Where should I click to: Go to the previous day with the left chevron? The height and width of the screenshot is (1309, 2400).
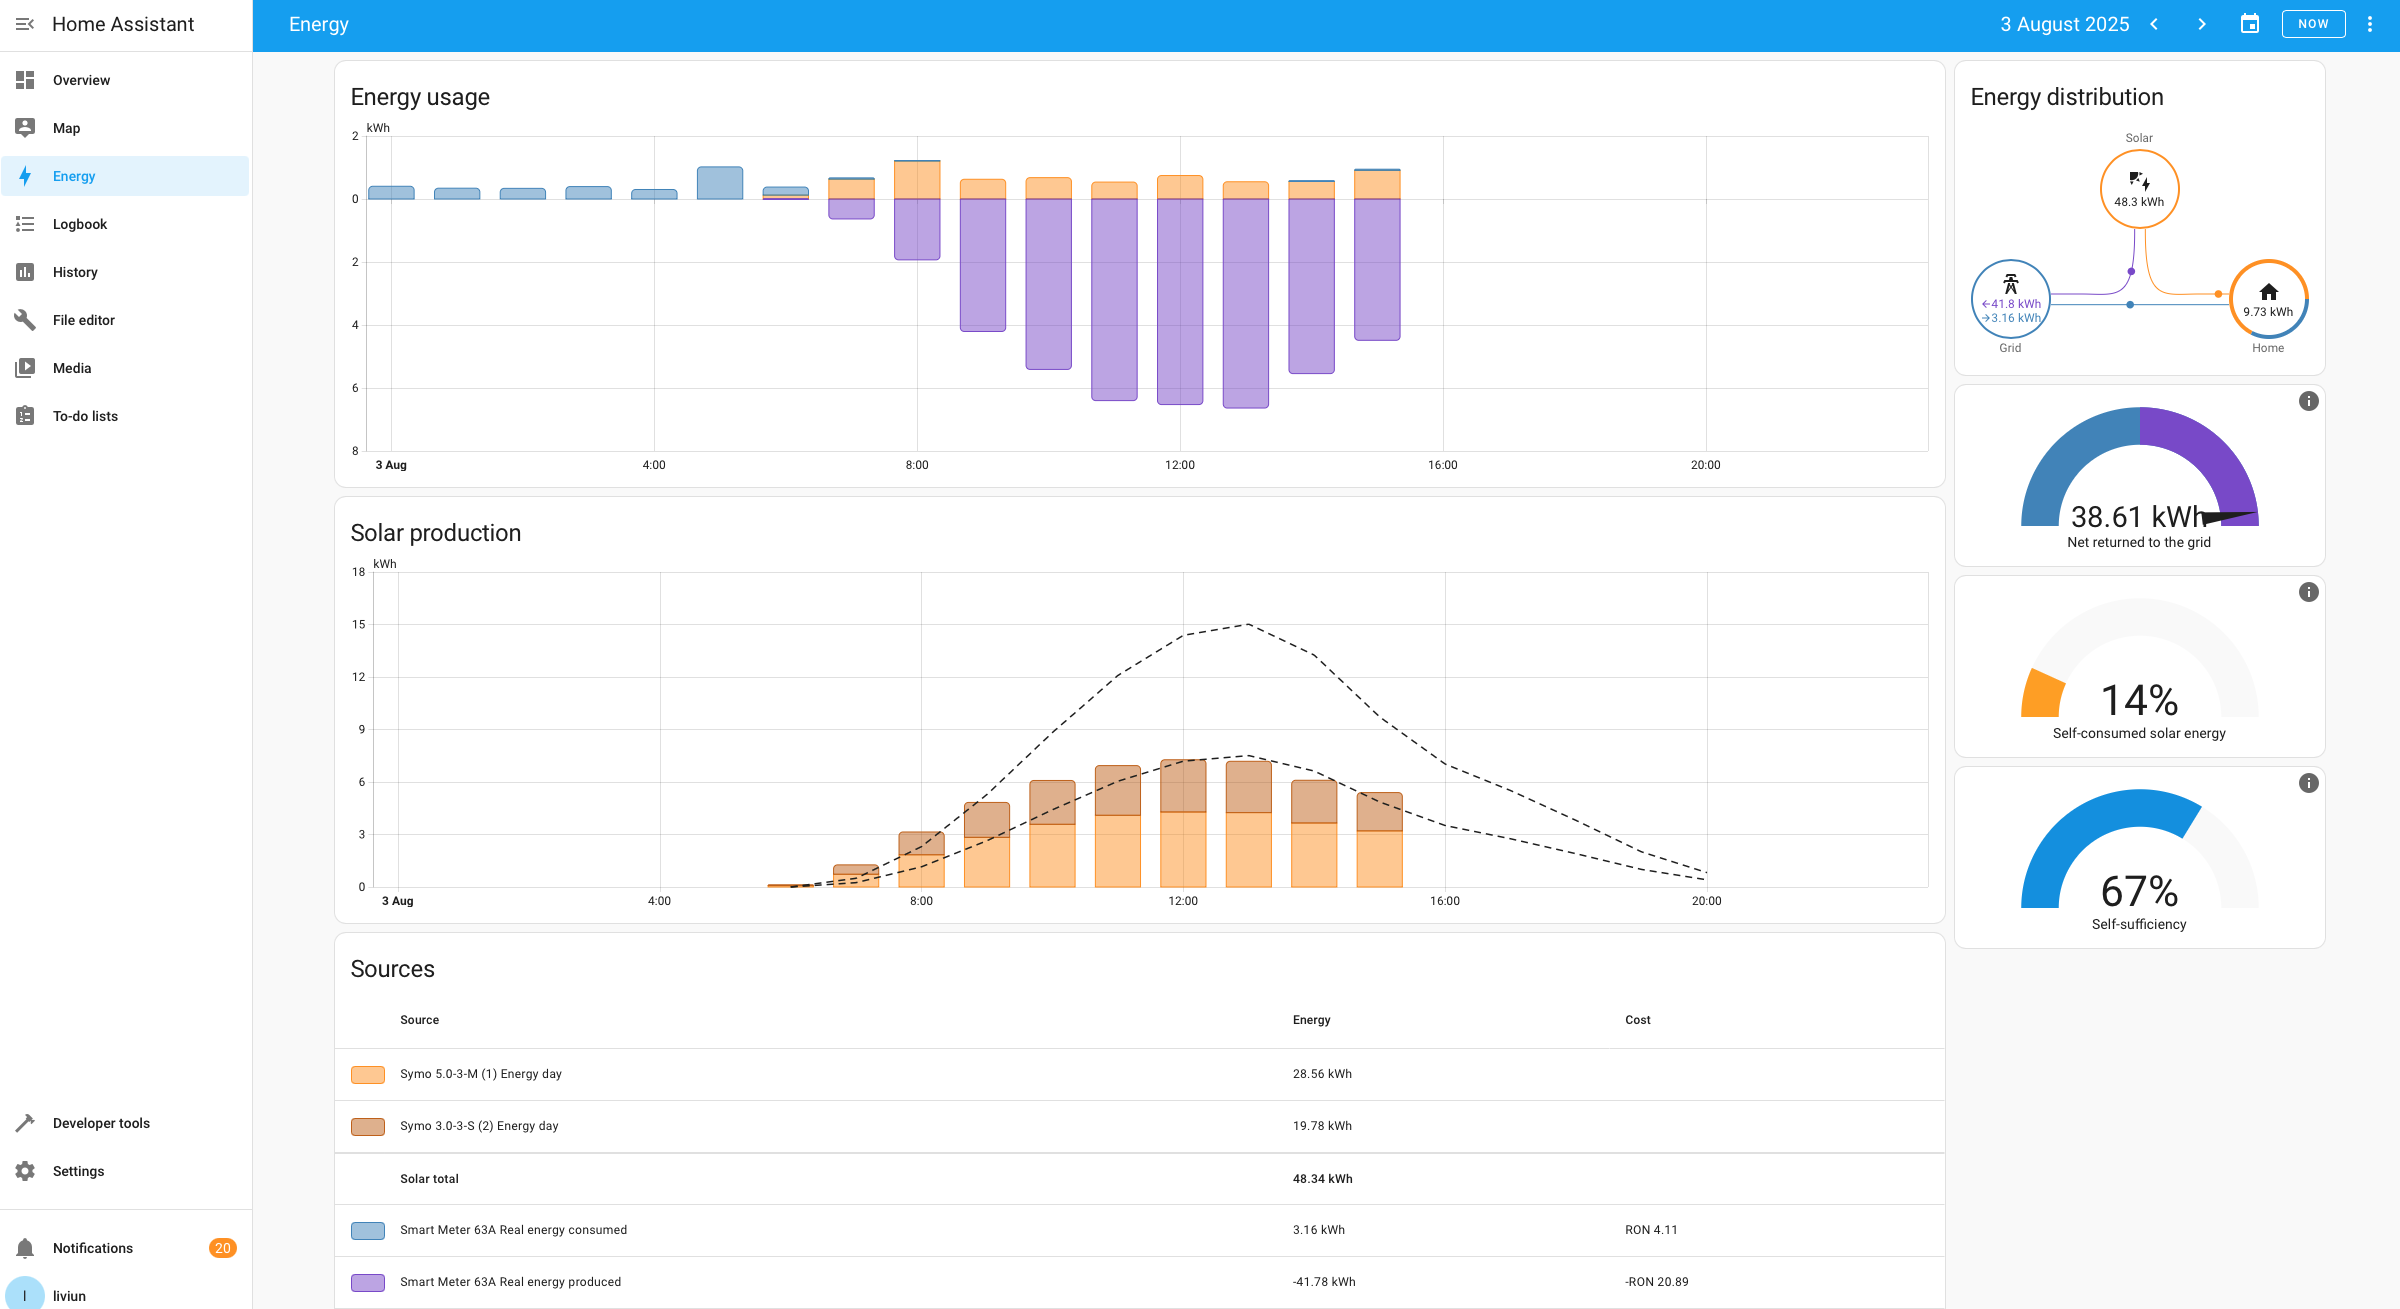coord(2154,24)
